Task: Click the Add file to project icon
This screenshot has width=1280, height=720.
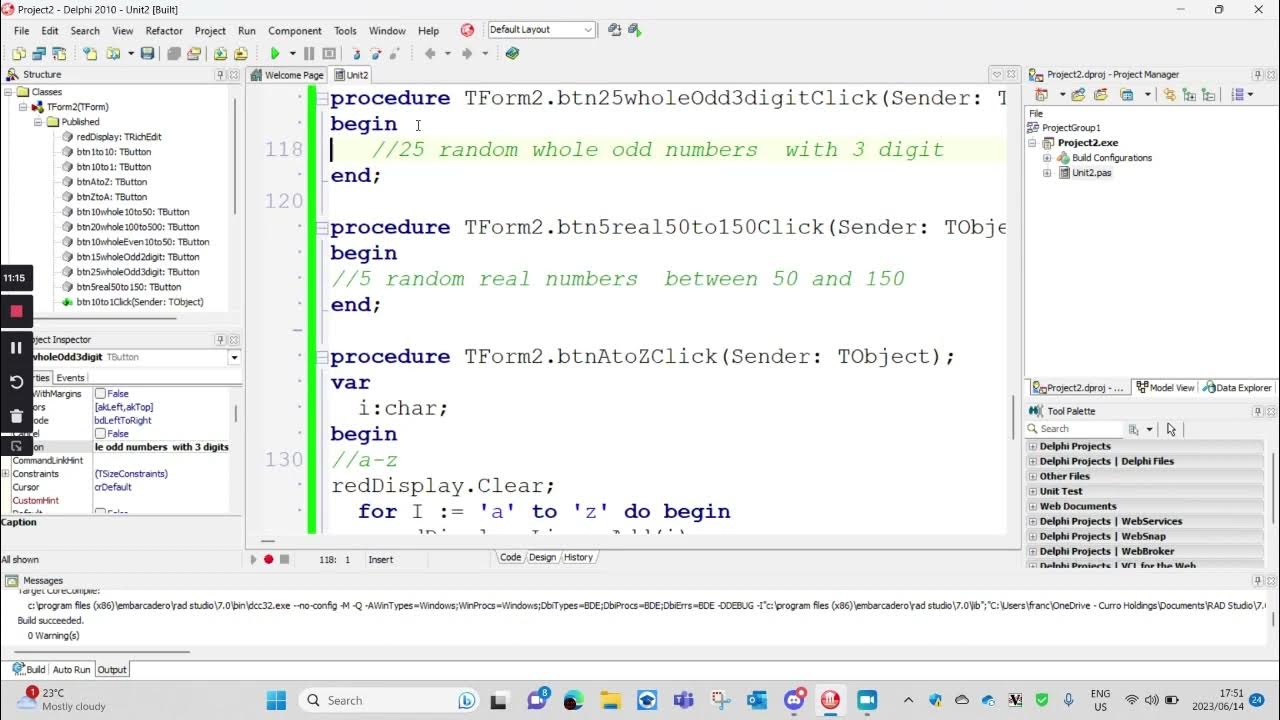Action: (x=221, y=54)
